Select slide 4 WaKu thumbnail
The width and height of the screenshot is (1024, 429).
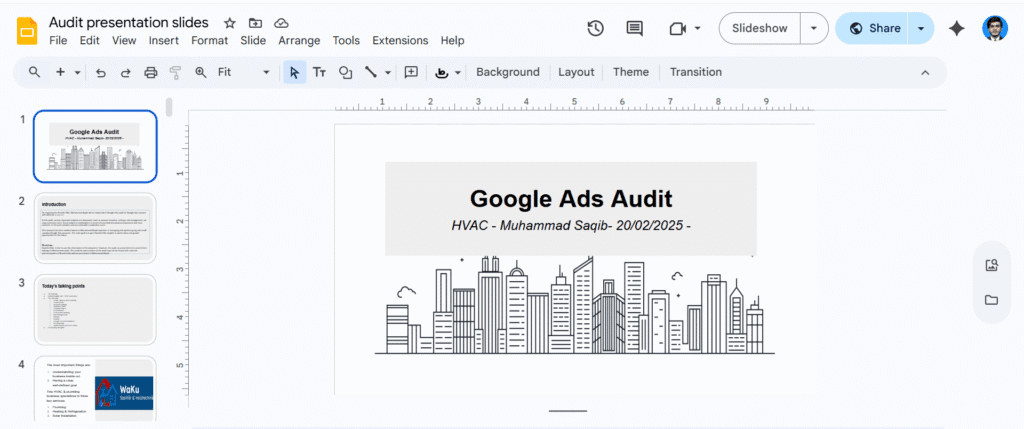click(95, 390)
